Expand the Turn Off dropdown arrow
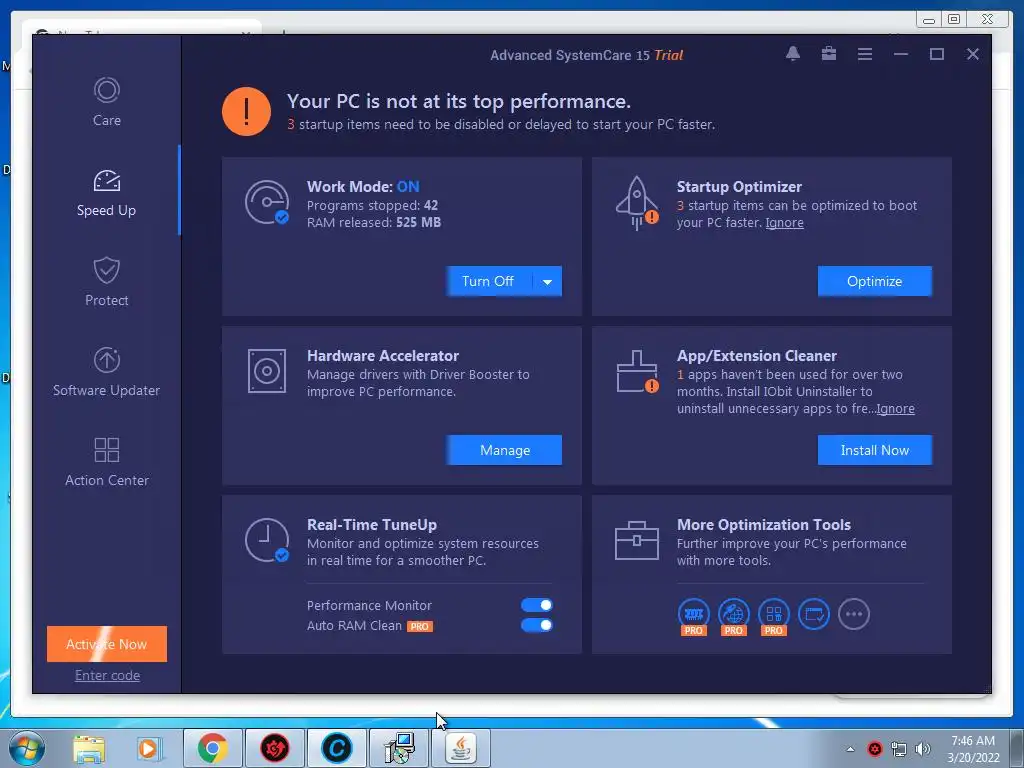Image resolution: width=1024 pixels, height=768 pixels. click(547, 281)
